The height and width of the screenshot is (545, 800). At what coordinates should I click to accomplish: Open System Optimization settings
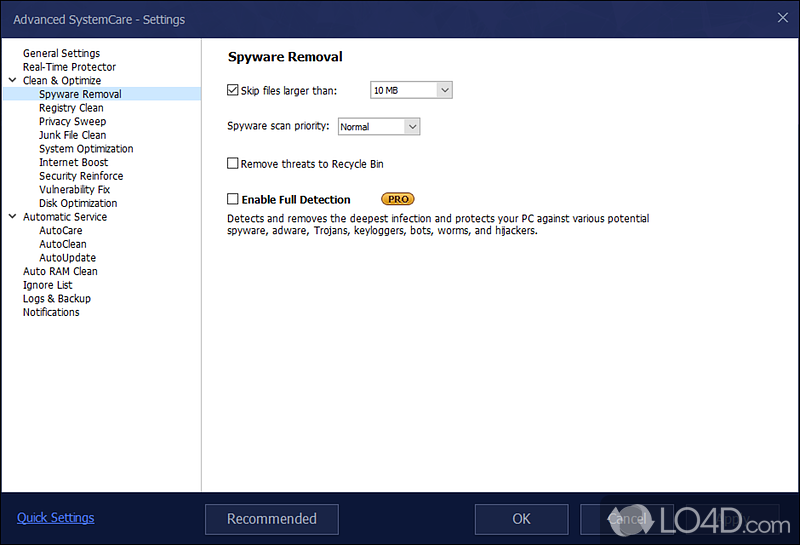click(x=86, y=148)
